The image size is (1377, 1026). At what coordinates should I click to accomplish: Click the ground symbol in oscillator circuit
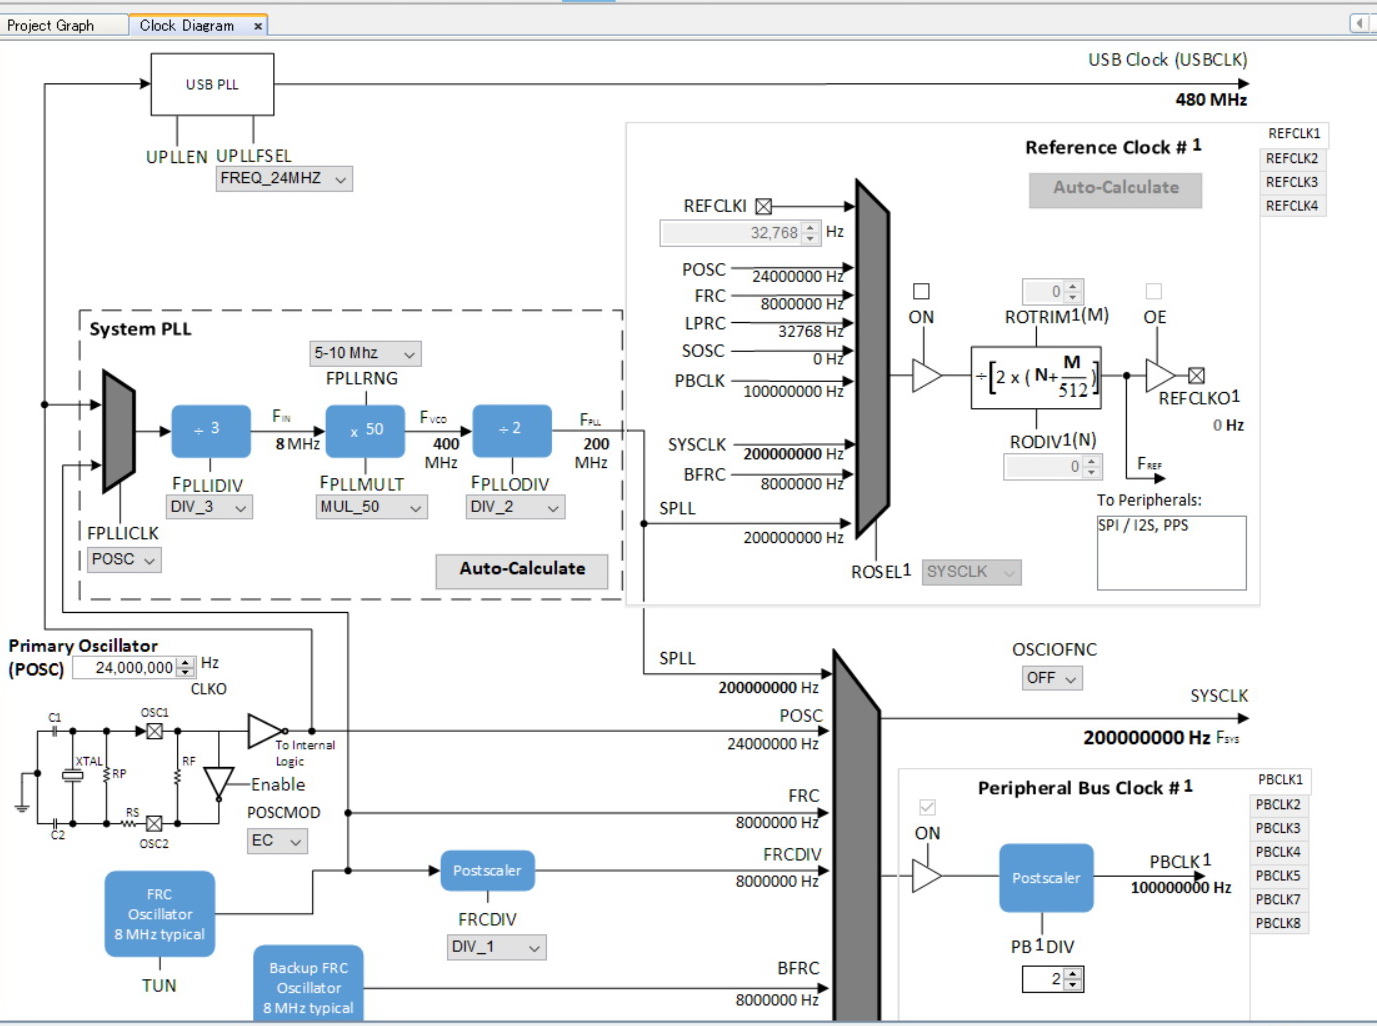(x=21, y=806)
